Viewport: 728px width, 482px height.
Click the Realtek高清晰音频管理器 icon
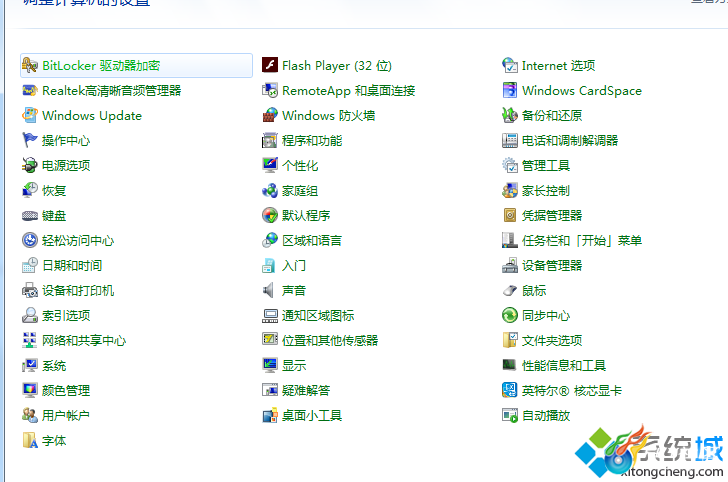pos(30,91)
